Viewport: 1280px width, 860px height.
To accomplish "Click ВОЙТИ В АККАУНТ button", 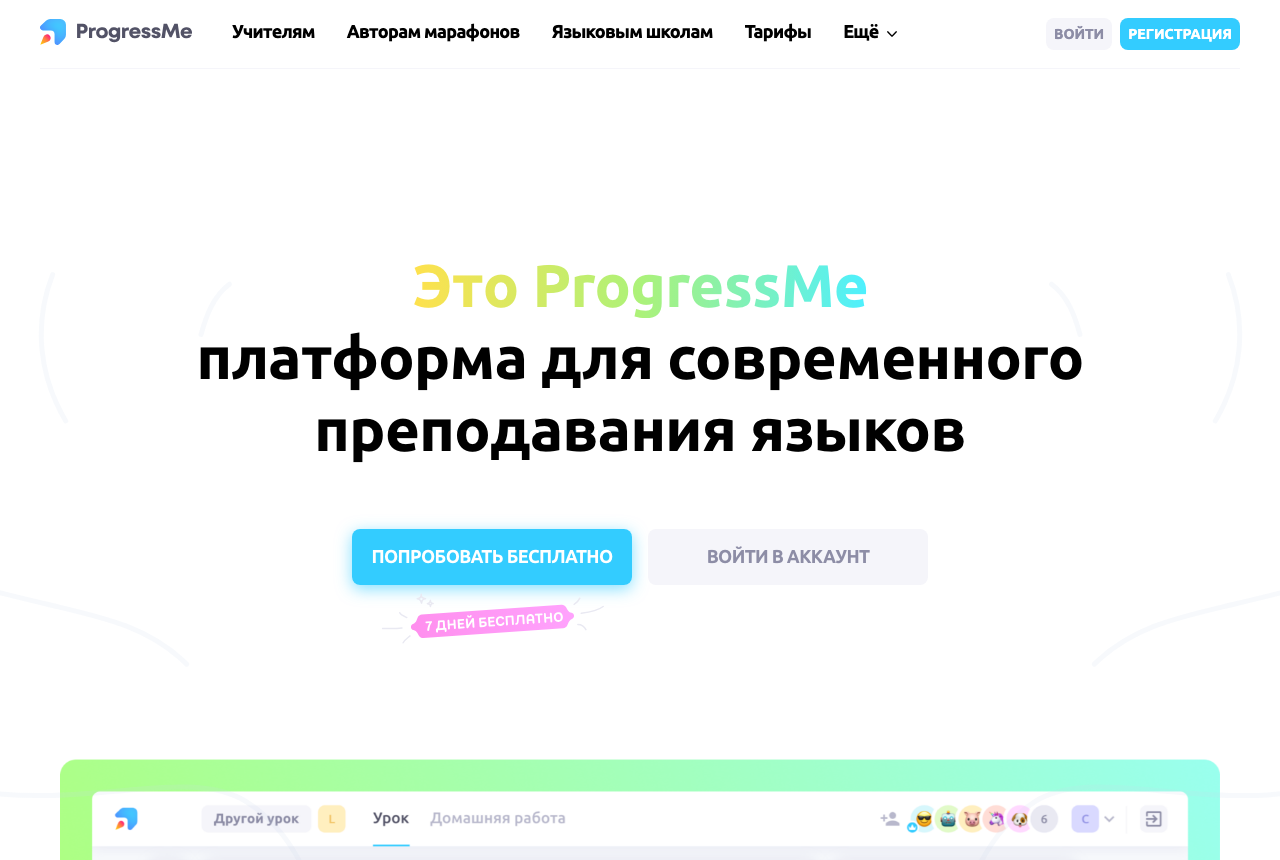I will click(788, 557).
